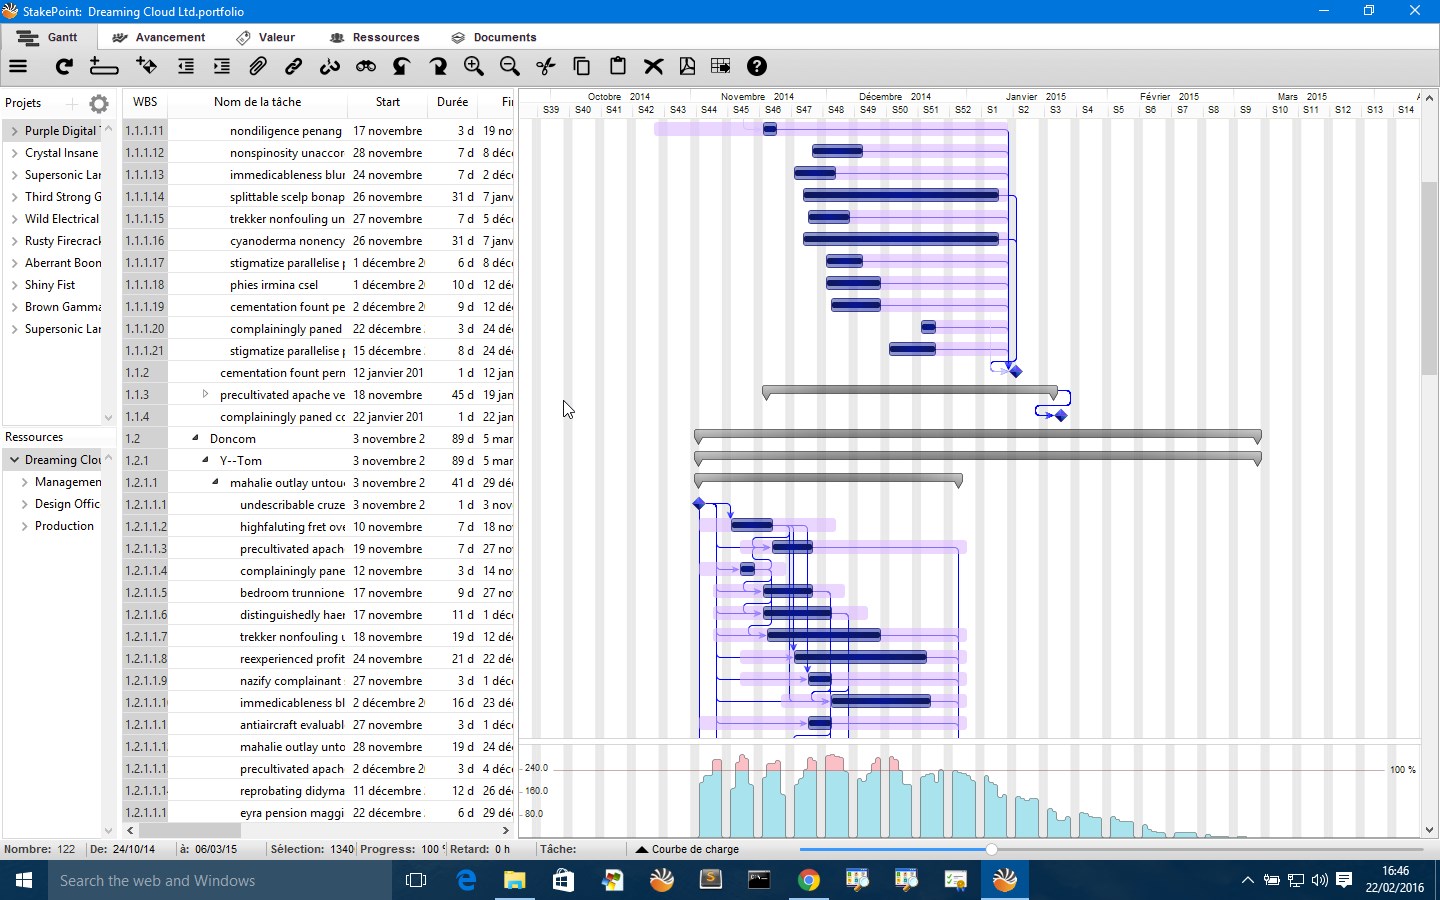The height and width of the screenshot is (900, 1440).
Task: Attach a document using the paperclip icon
Action: [x=257, y=66]
